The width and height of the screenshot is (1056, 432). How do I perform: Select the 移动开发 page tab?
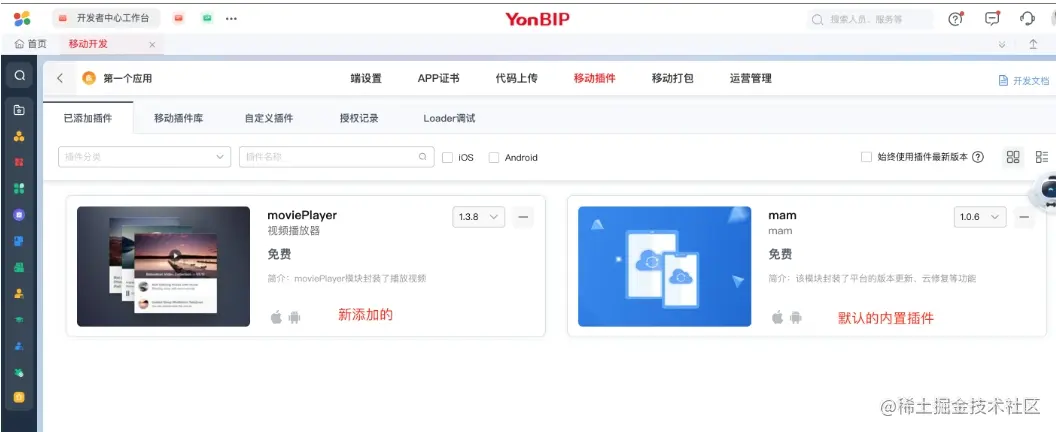pos(88,44)
